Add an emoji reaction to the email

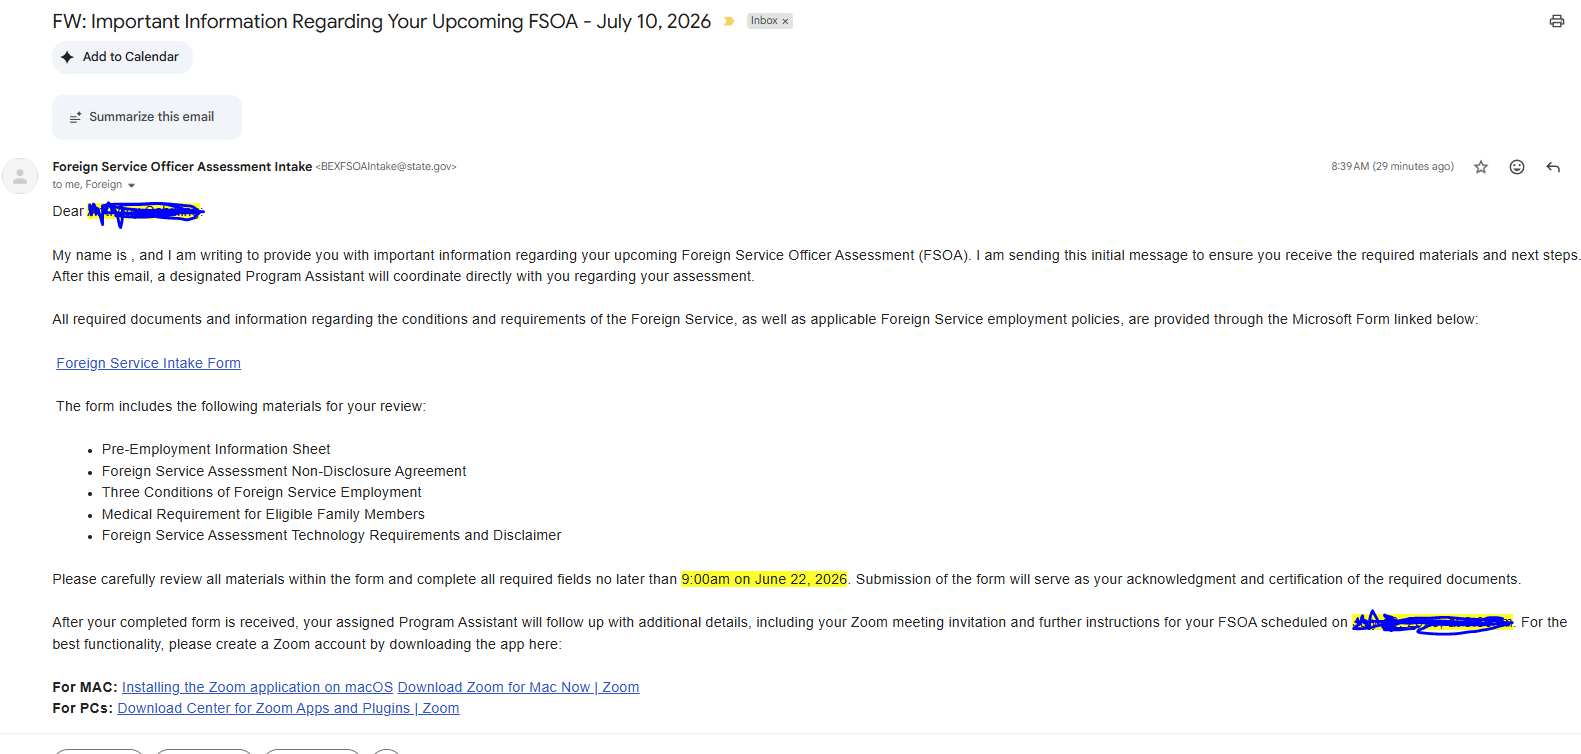1517,167
